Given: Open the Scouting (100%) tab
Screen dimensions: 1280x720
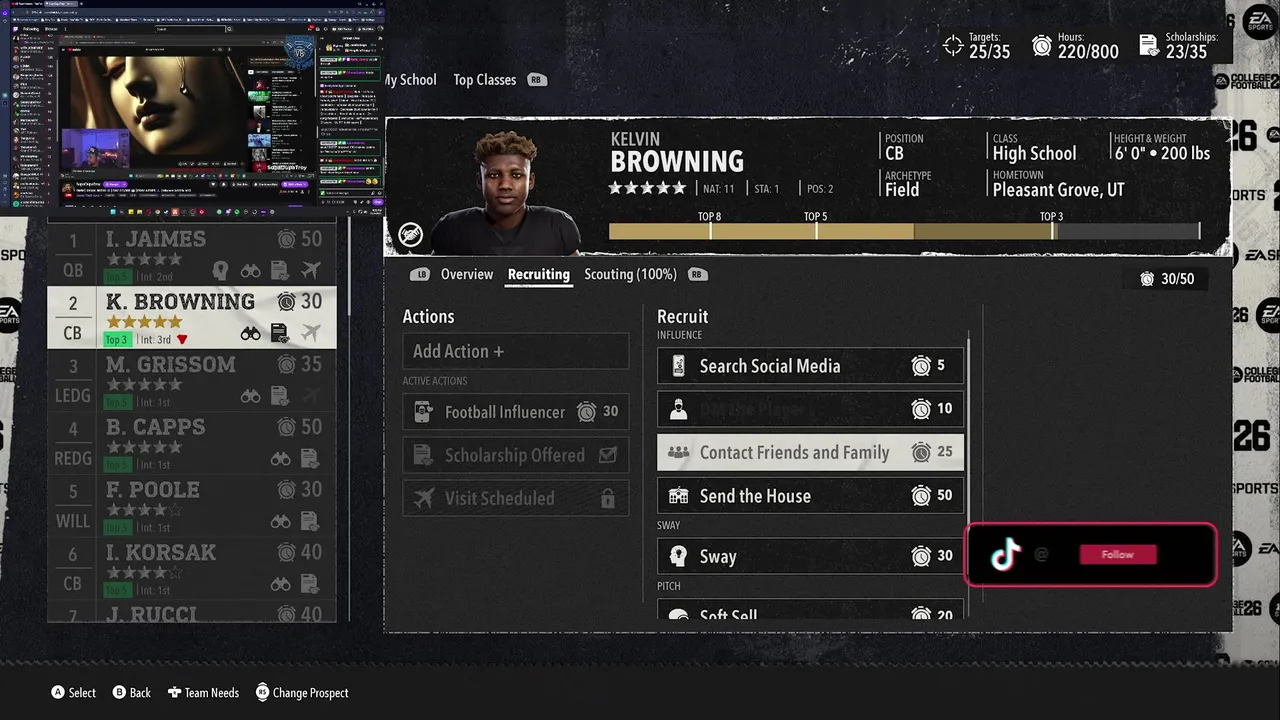Looking at the screenshot, I should (x=630, y=274).
